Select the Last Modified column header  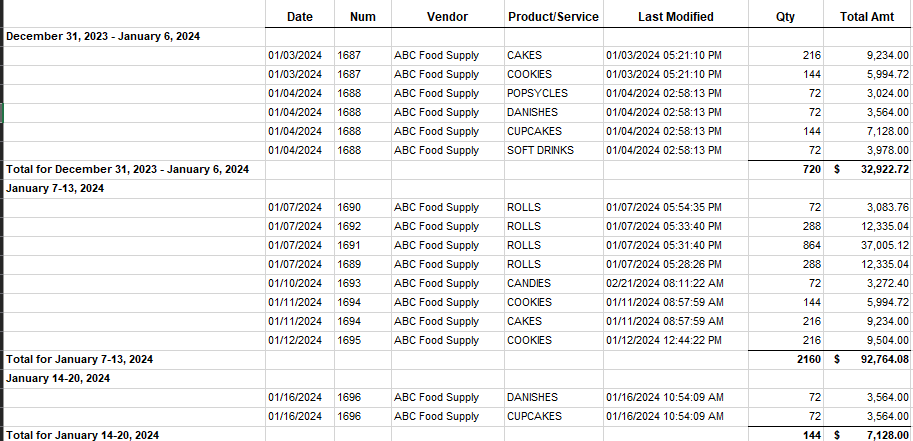click(675, 17)
